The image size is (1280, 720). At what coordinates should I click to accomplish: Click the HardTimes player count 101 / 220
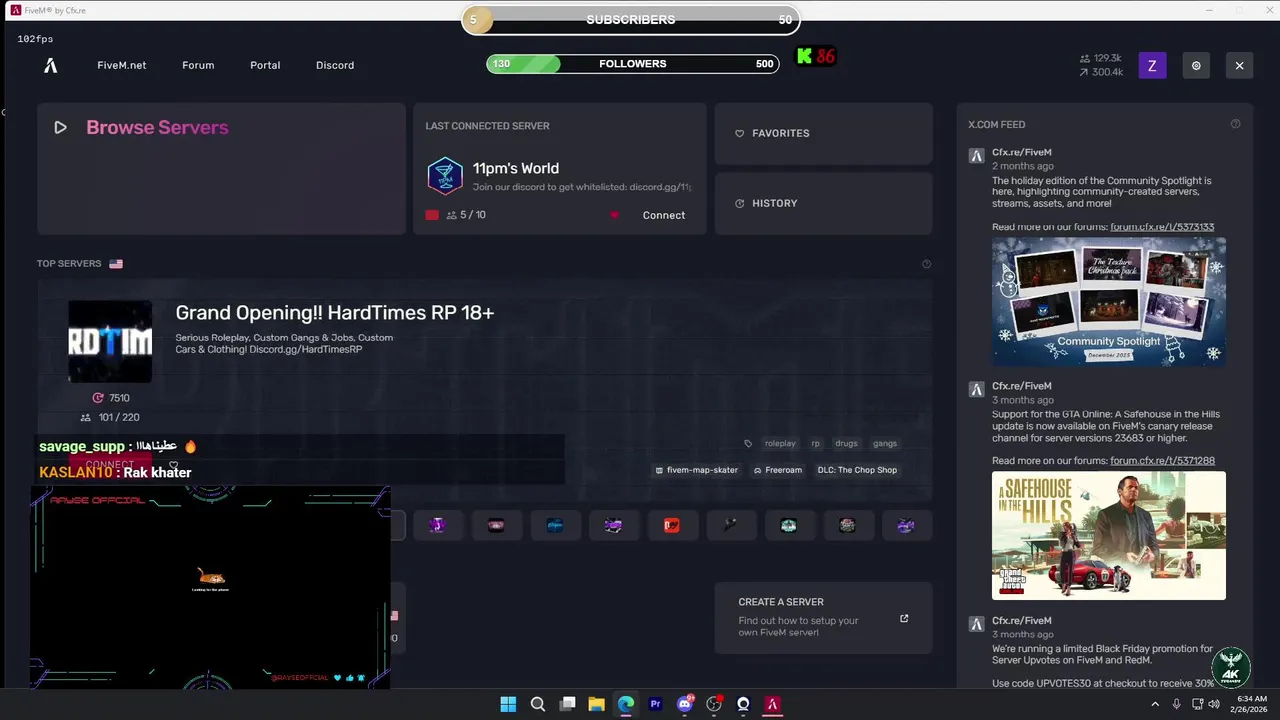click(110, 417)
